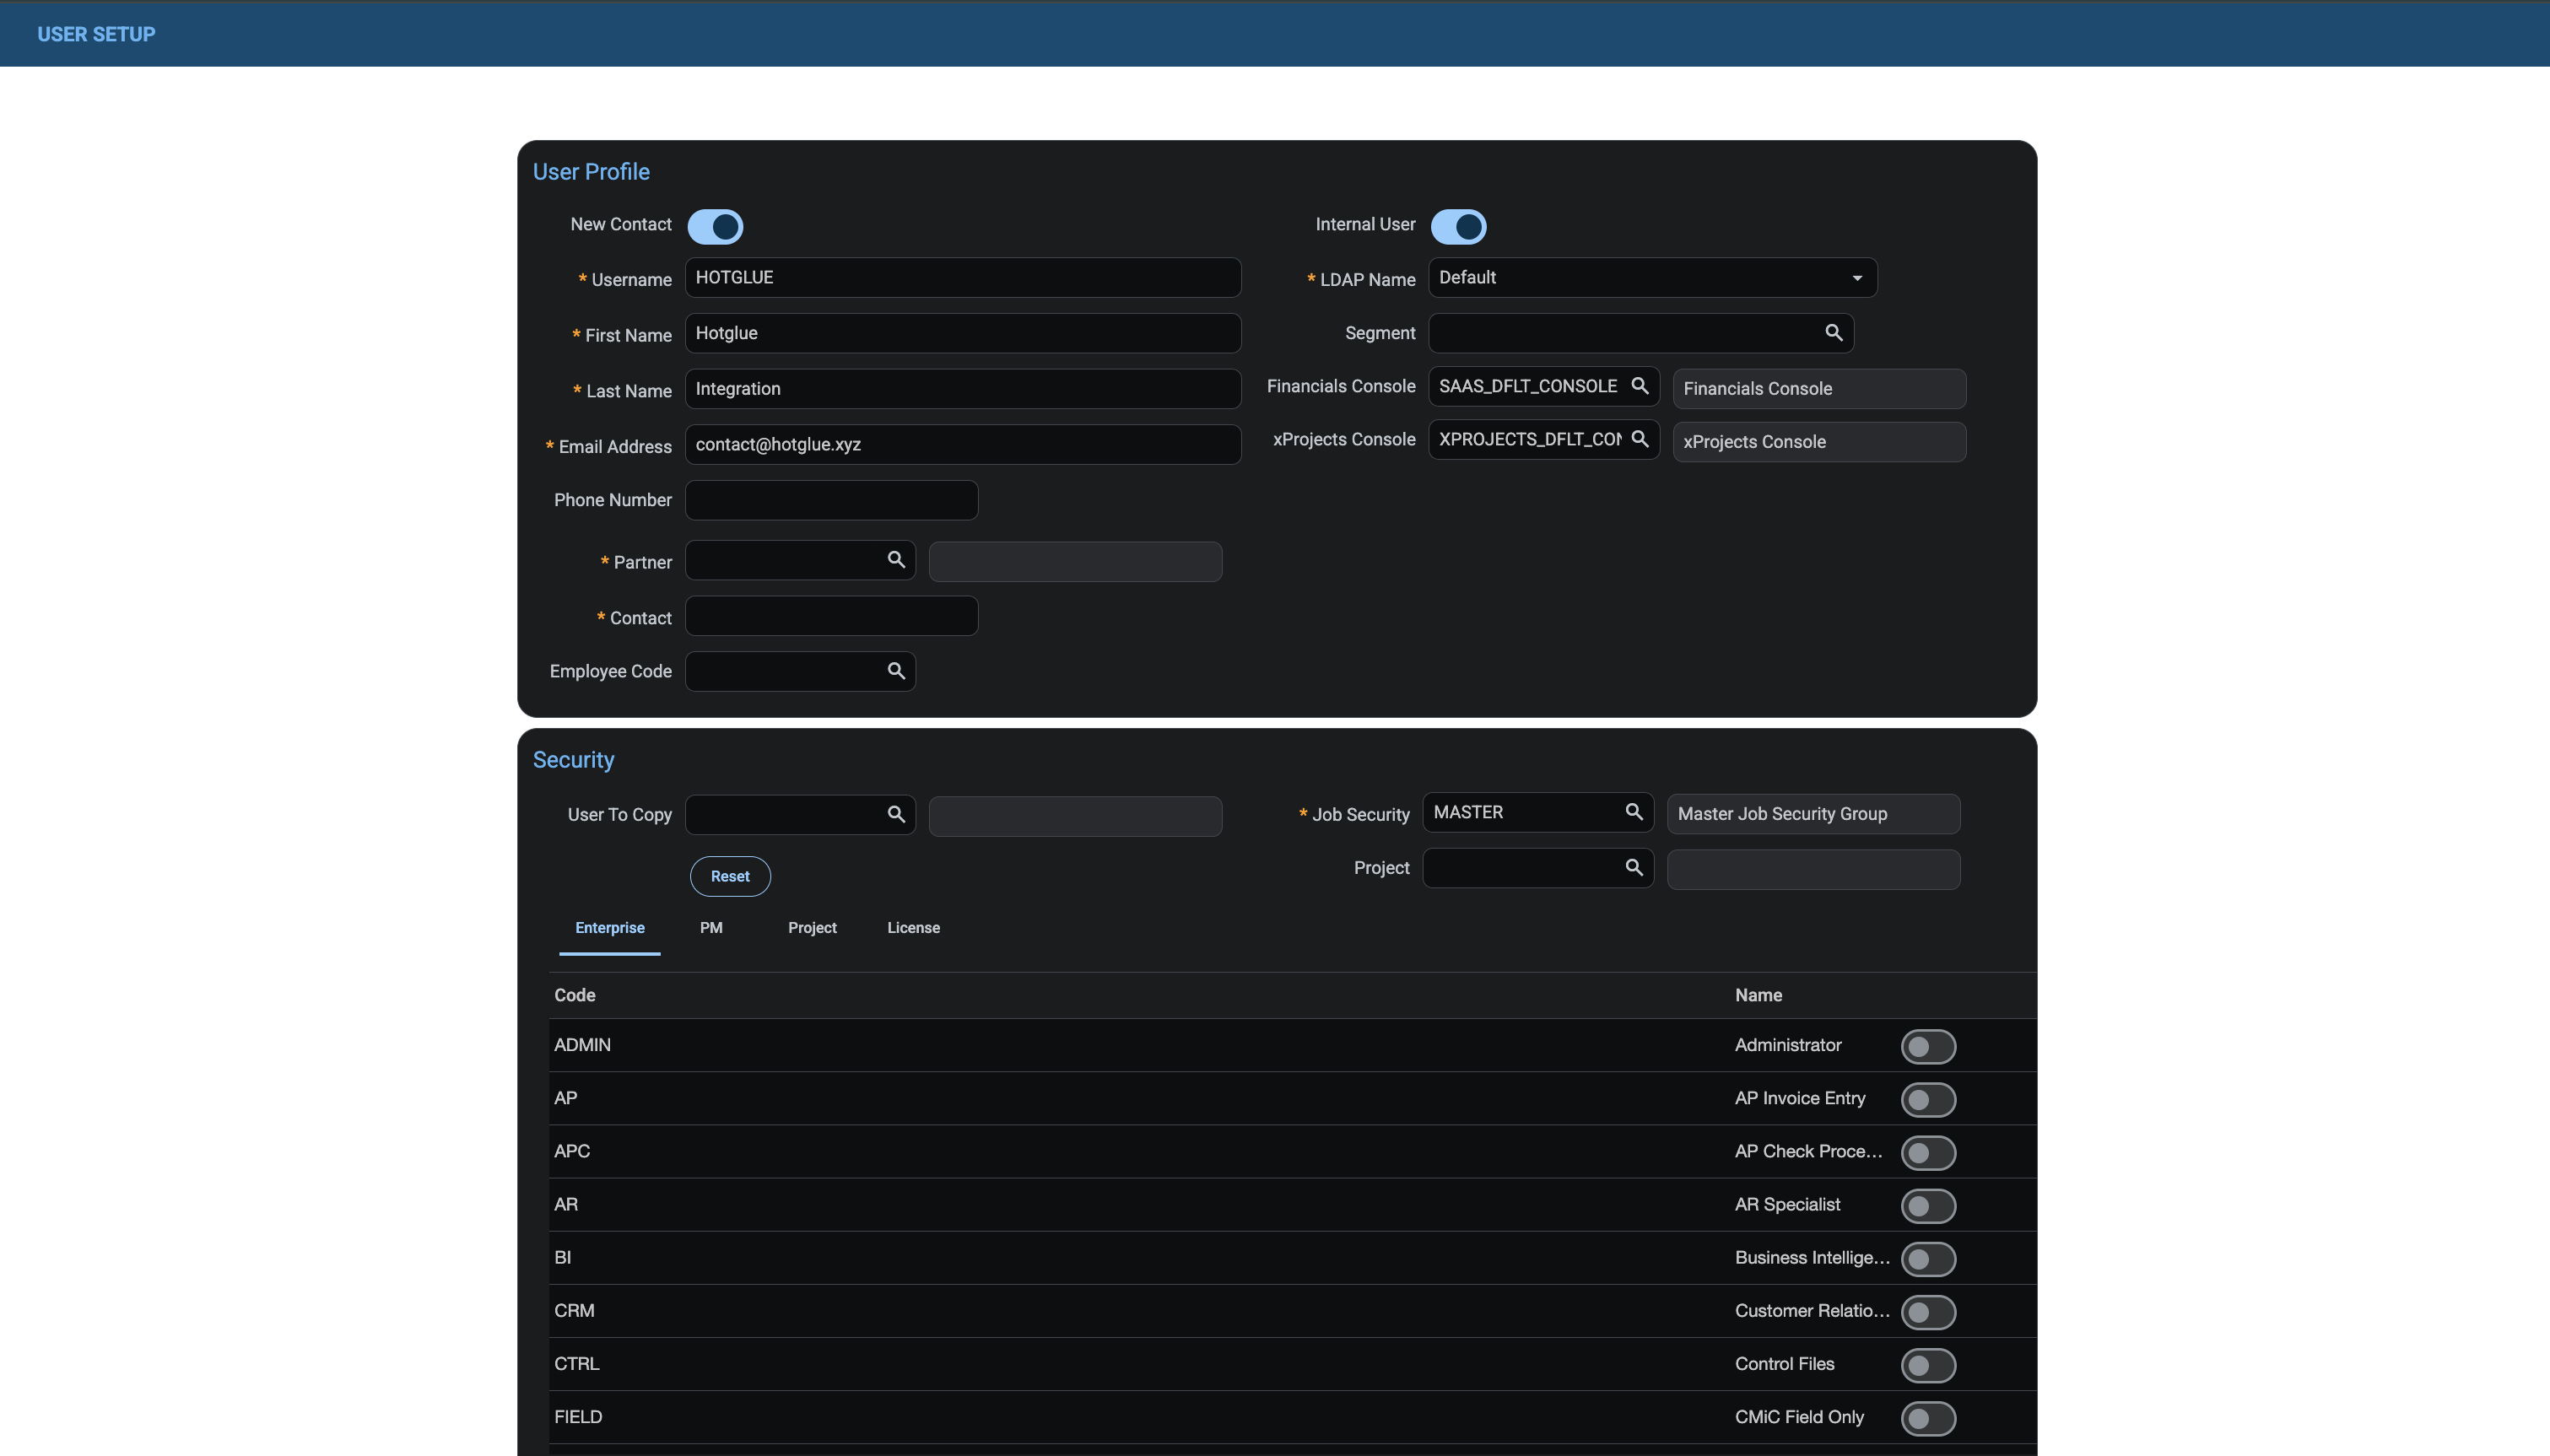
Task: Open the xProjects Console lookup magnifier
Action: (x=1639, y=439)
